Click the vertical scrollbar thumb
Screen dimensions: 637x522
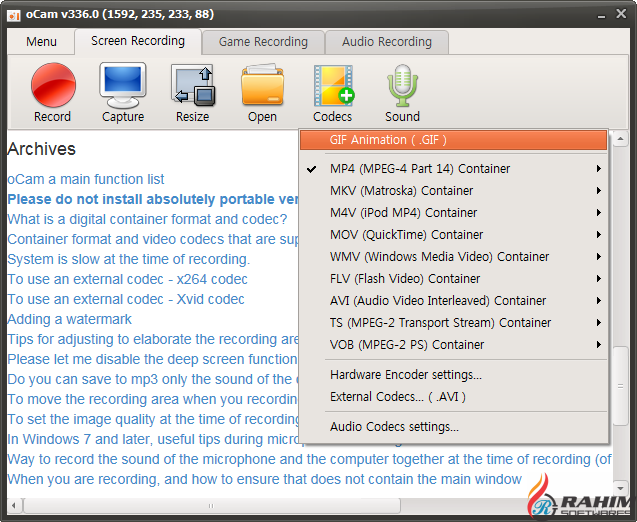620,386
